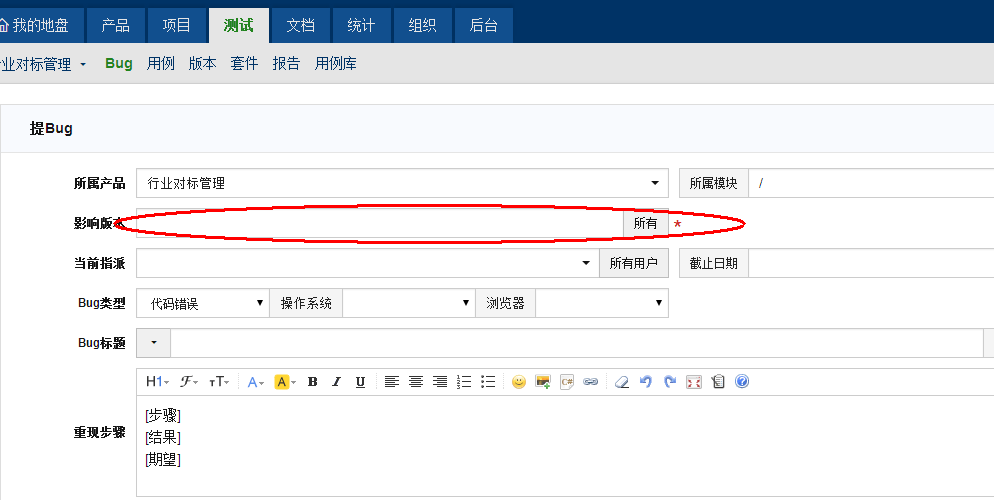Click the [结果] line in editor
The height and width of the screenshot is (500, 994).
click(163, 437)
